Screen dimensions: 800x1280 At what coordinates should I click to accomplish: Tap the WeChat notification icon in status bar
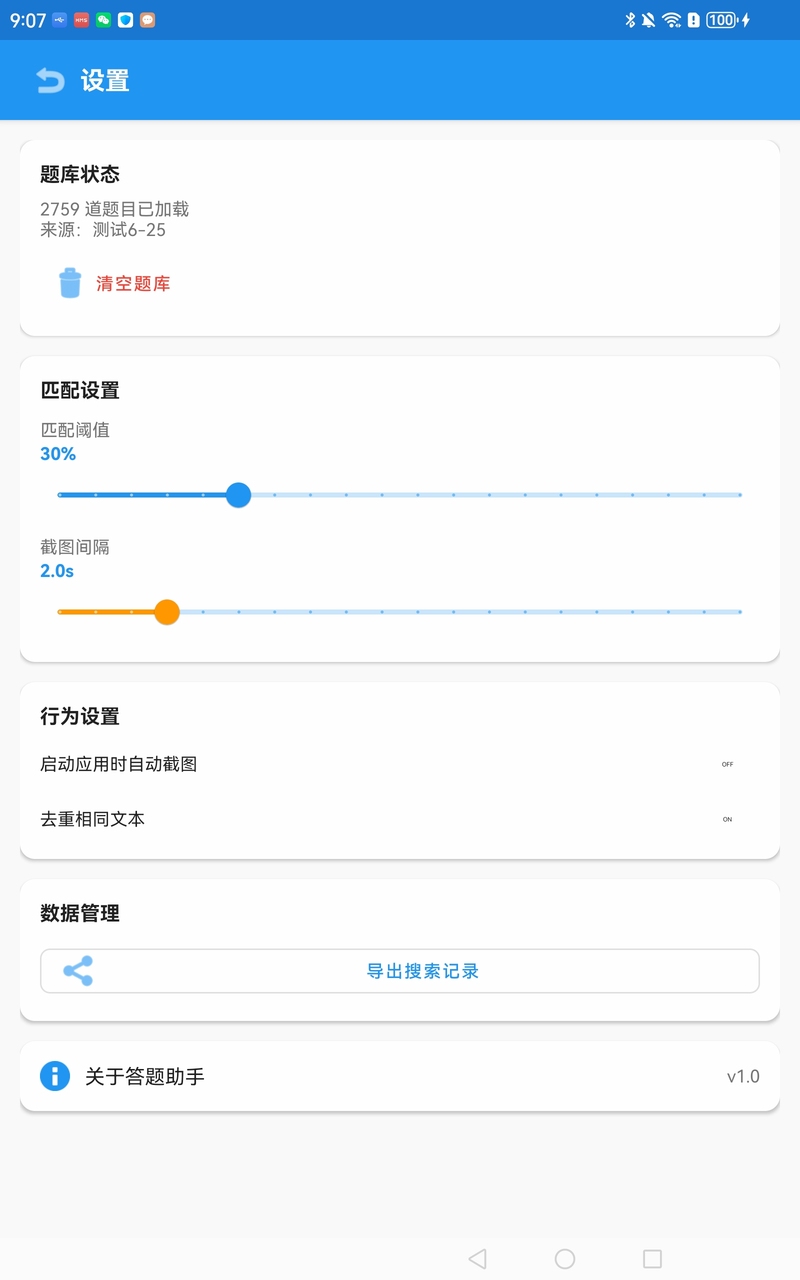click(x=104, y=20)
